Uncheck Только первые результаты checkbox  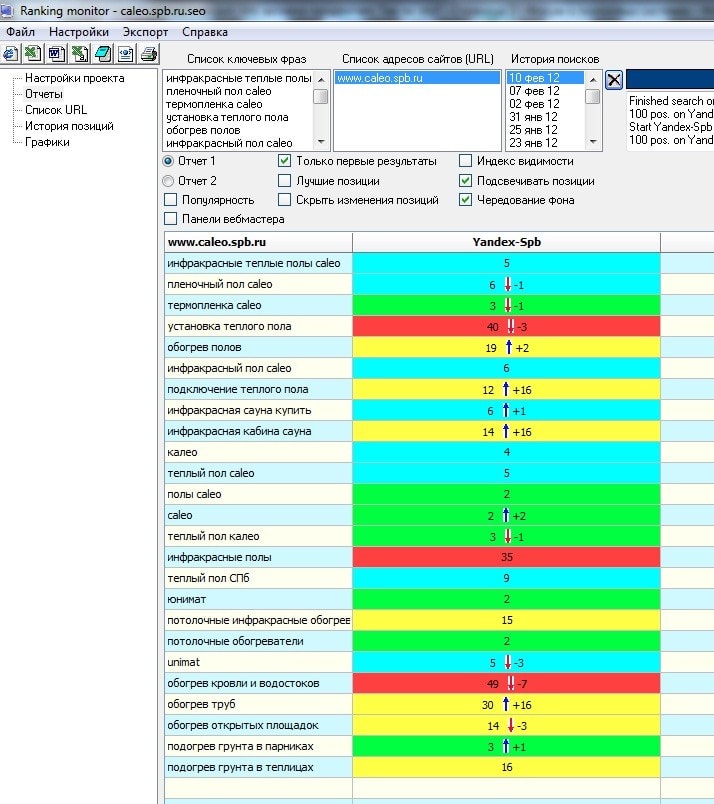coord(285,161)
